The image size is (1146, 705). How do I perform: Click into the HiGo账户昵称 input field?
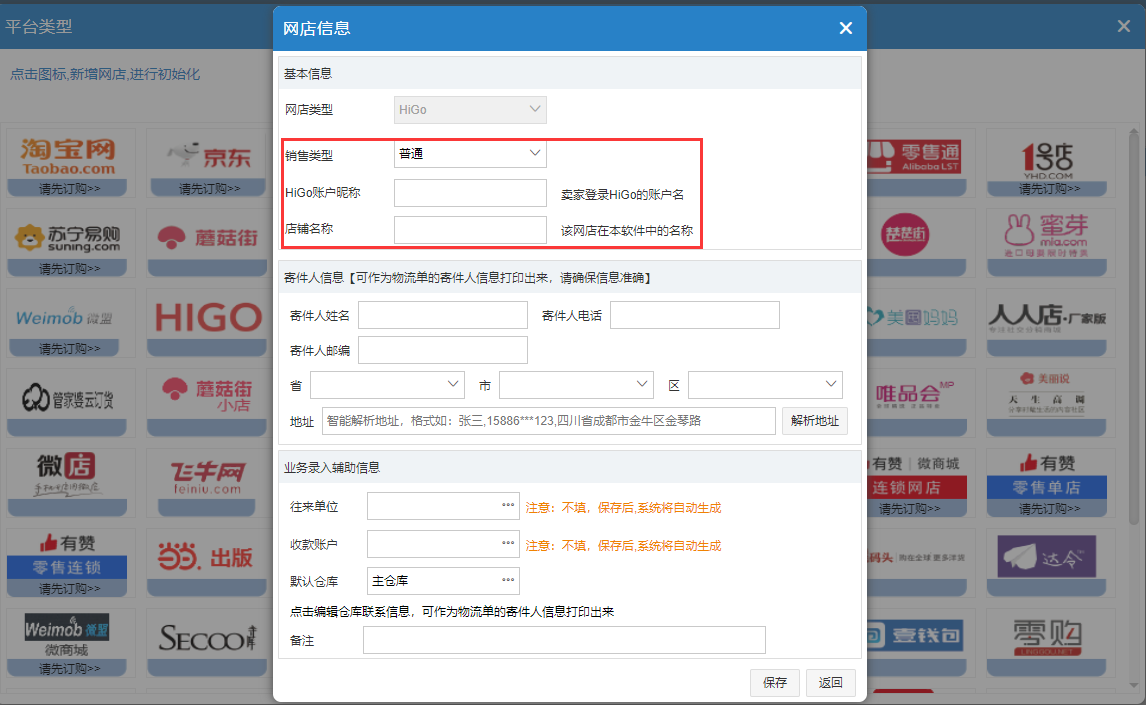[x=470, y=193]
